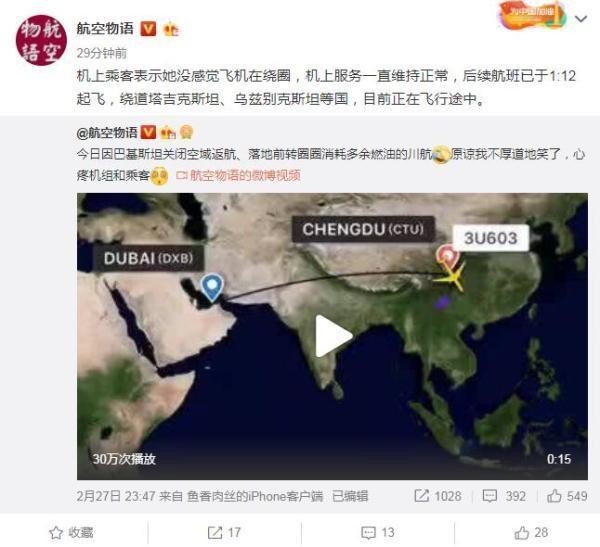Repost using the bottom 17 button
The image size is (600, 547).
(224, 532)
